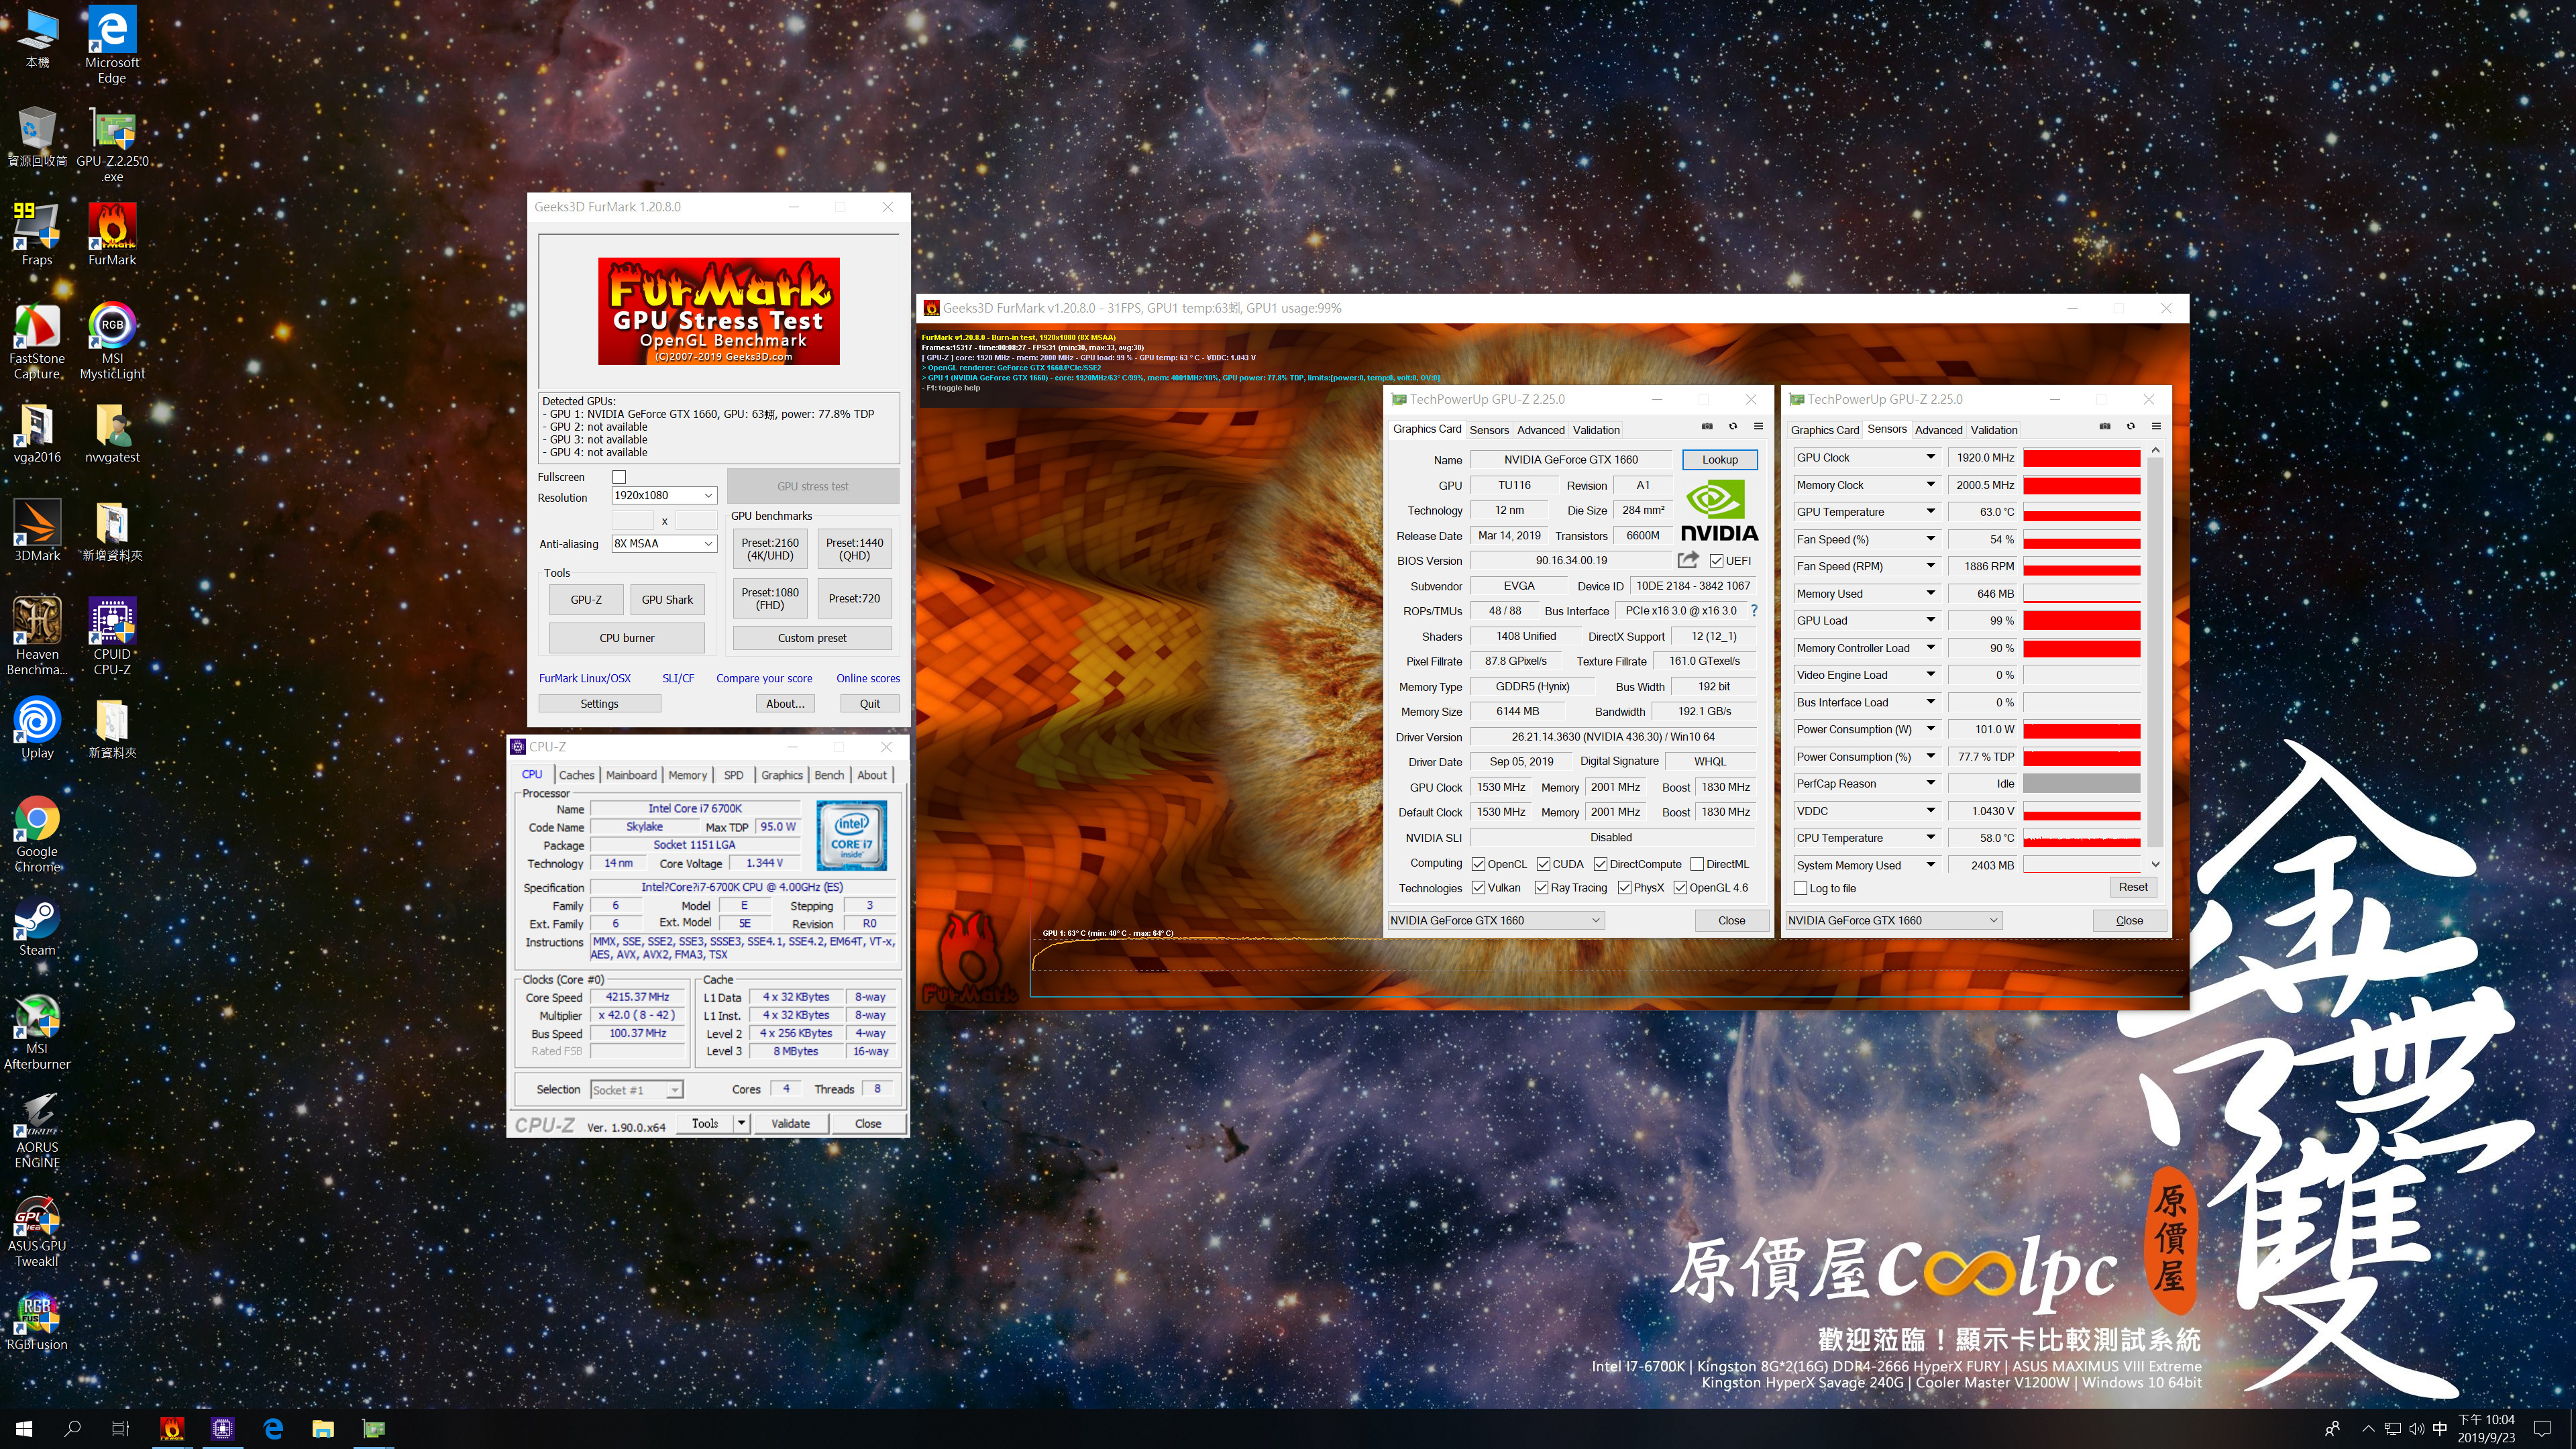Toggle the Ray Tracing checkbox

tap(1541, 888)
